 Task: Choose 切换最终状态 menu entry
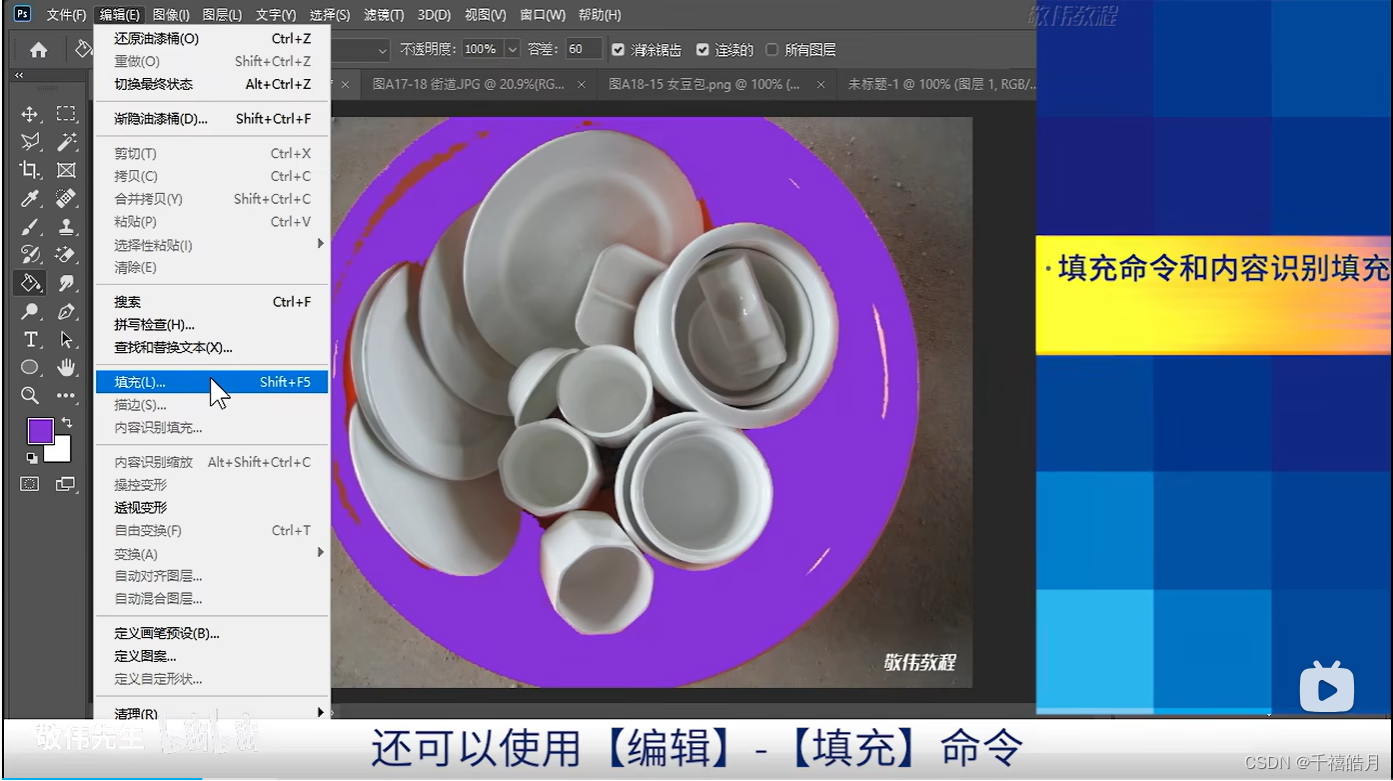pyautogui.click(x=212, y=84)
